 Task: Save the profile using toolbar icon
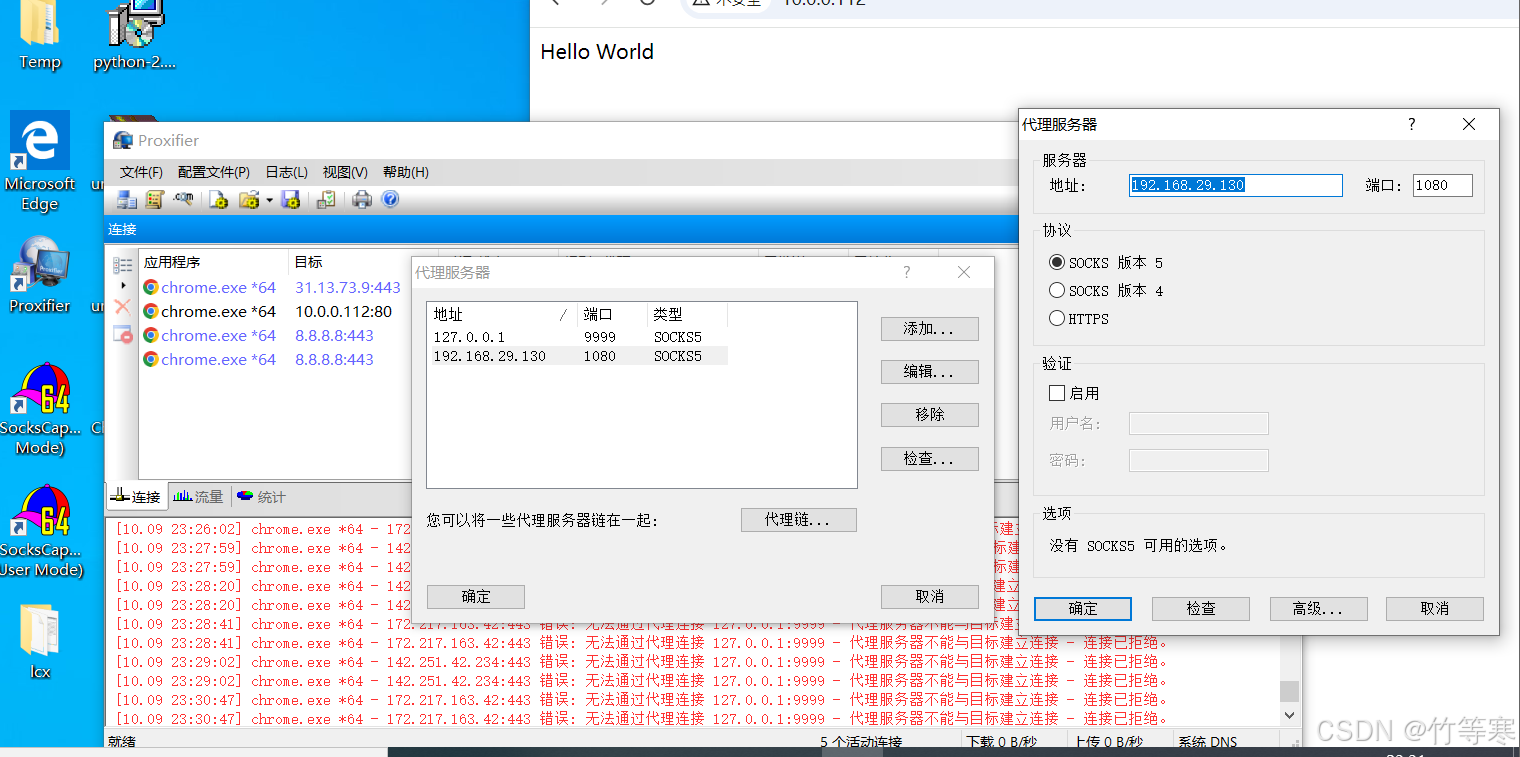[x=291, y=199]
